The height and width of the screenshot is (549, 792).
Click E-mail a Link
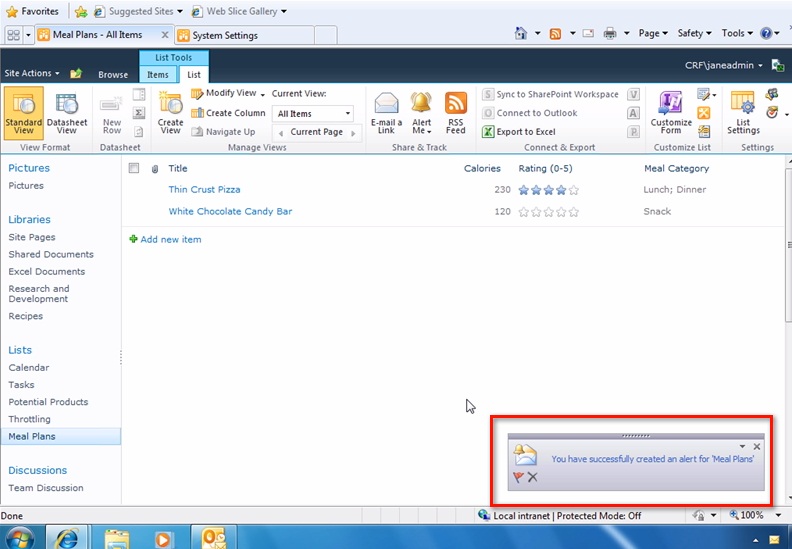coord(386,113)
